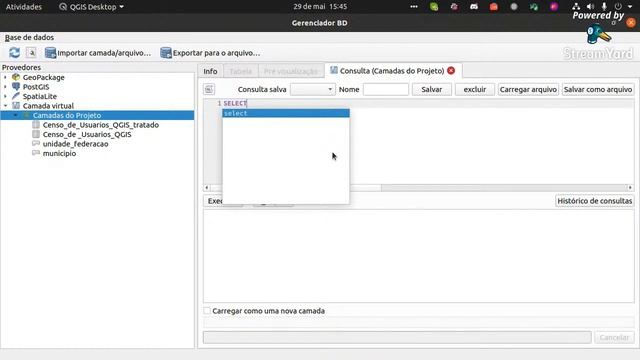640x360 pixels.
Task: Select SpatiaLite feather icon in tree
Action: (x=16, y=96)
